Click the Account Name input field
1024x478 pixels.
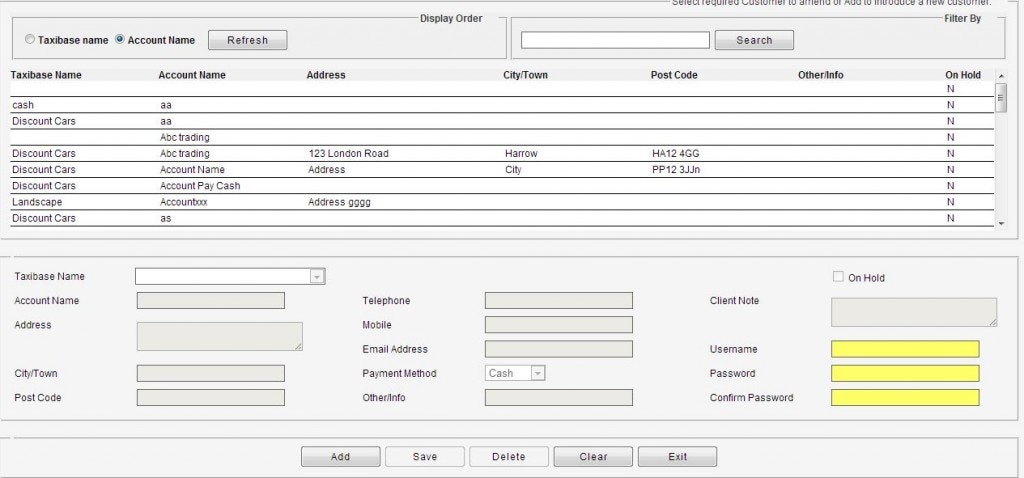(x=211, y=300)
